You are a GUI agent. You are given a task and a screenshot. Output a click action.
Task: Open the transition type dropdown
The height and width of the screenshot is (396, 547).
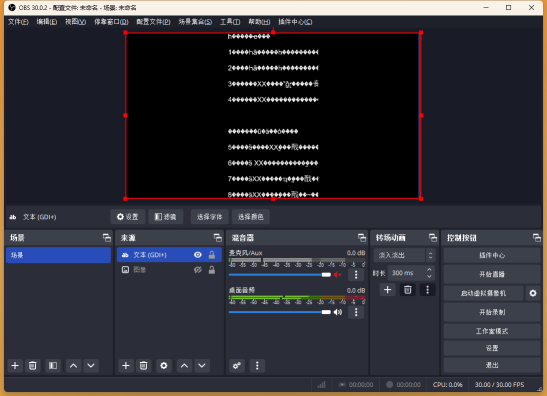[x=404, y=255]
